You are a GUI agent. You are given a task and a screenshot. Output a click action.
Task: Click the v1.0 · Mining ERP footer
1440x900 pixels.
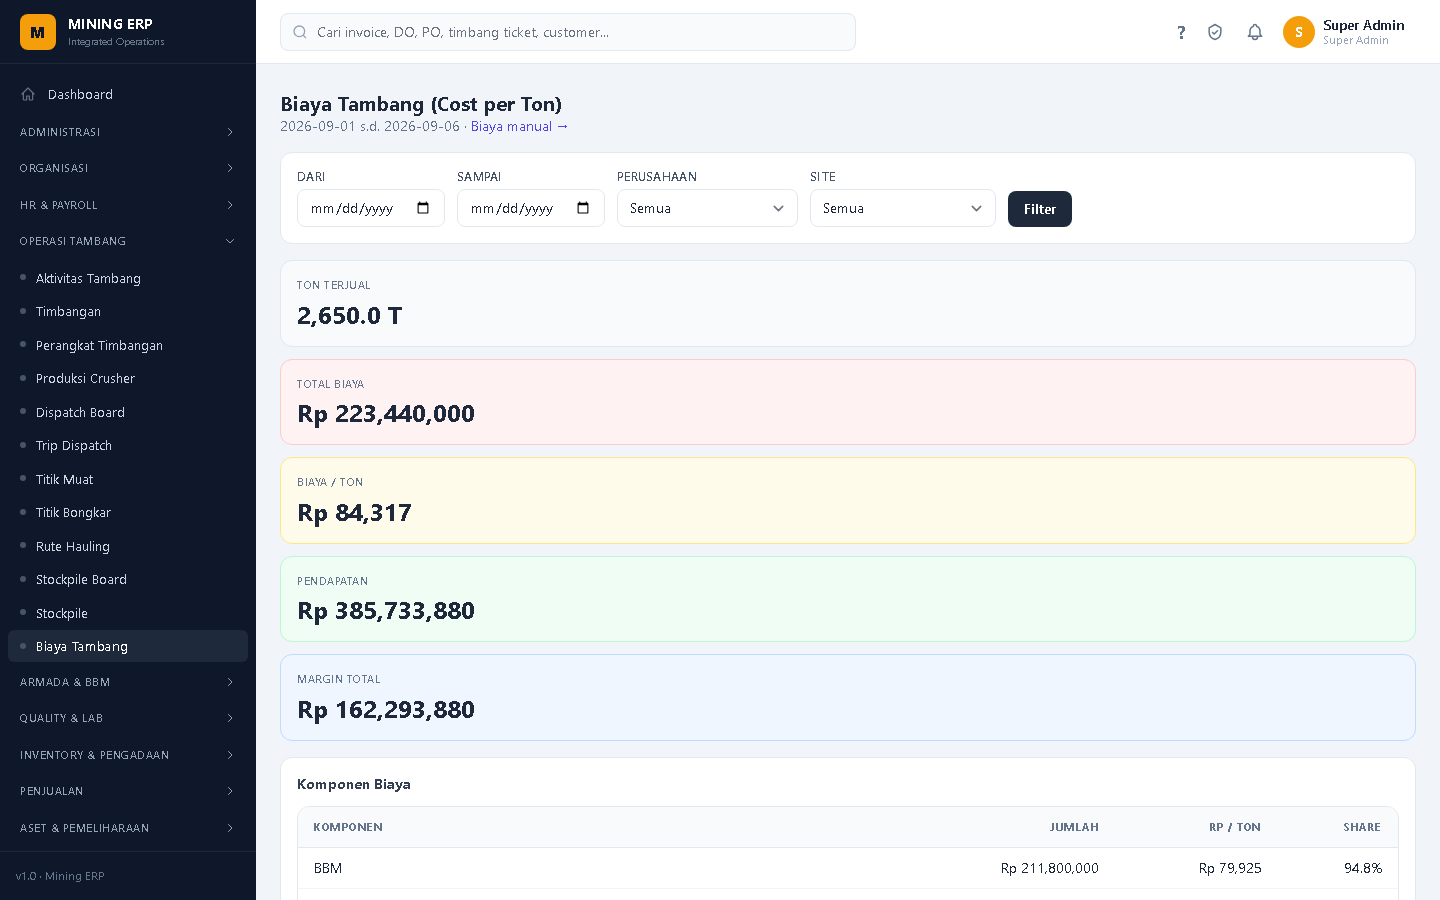click(60, 876)
